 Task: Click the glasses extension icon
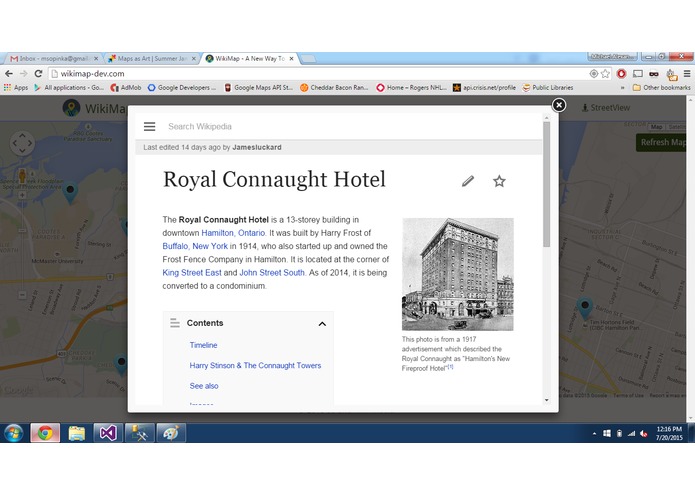[654, 74]
